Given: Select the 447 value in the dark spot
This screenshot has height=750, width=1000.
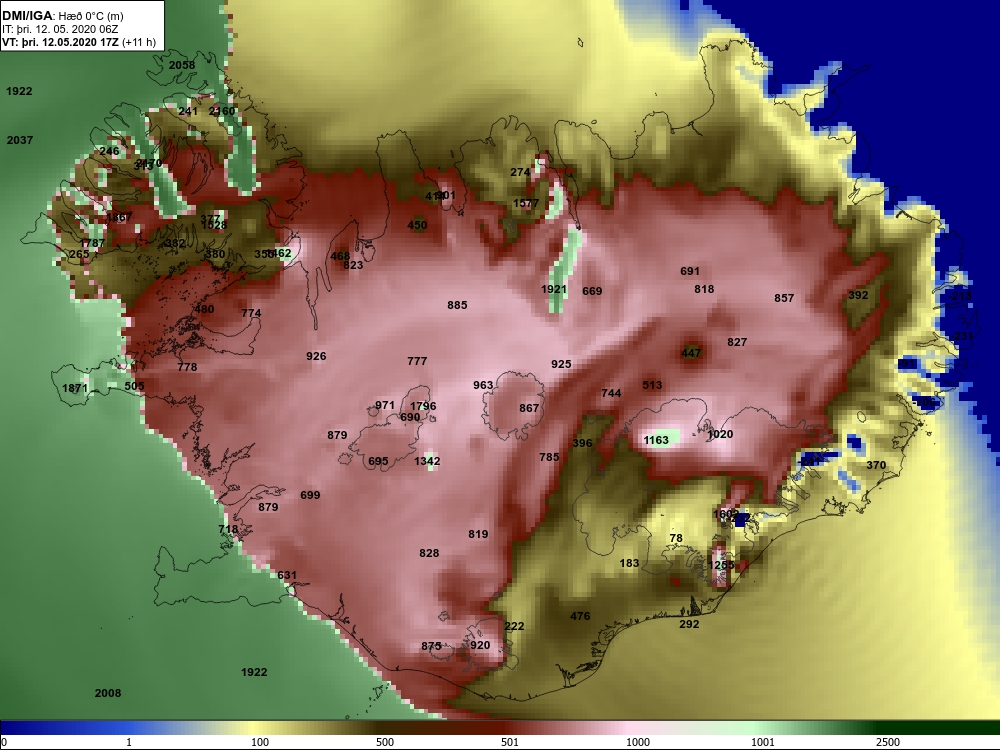Looking at the screenshot, I should pyautogui.click(x=691, y=353).
